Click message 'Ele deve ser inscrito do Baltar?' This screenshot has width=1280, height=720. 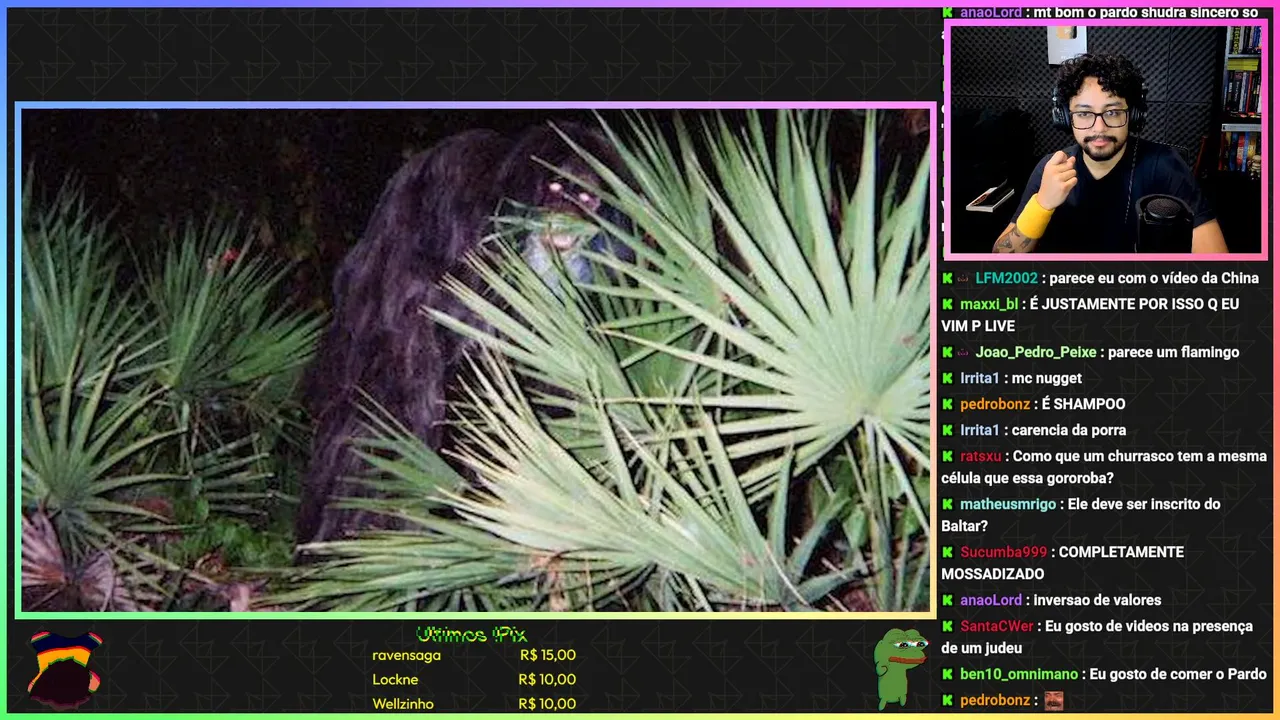point(1081,515)
